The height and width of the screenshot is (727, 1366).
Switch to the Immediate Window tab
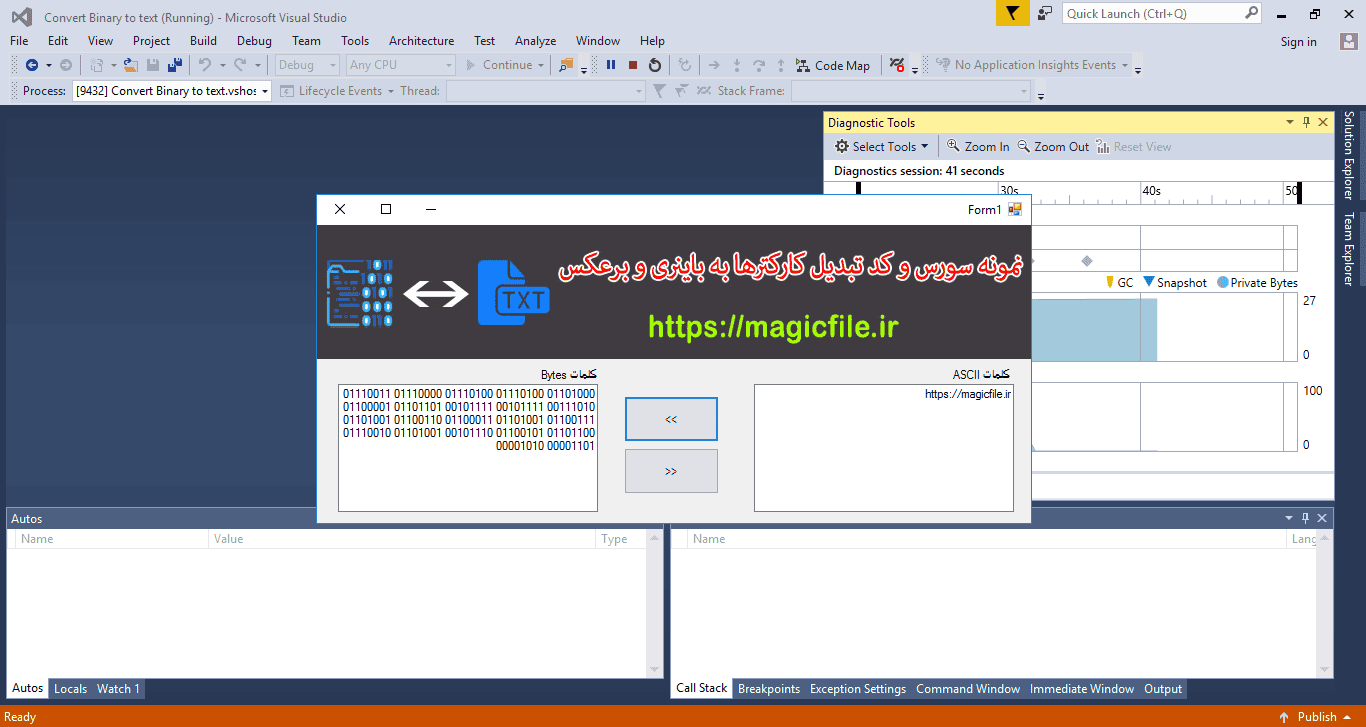click(1082, 689)
